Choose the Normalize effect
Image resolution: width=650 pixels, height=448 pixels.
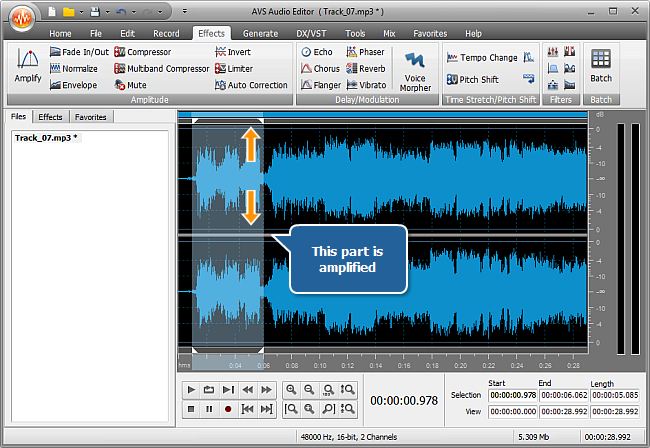click(74, 68)
